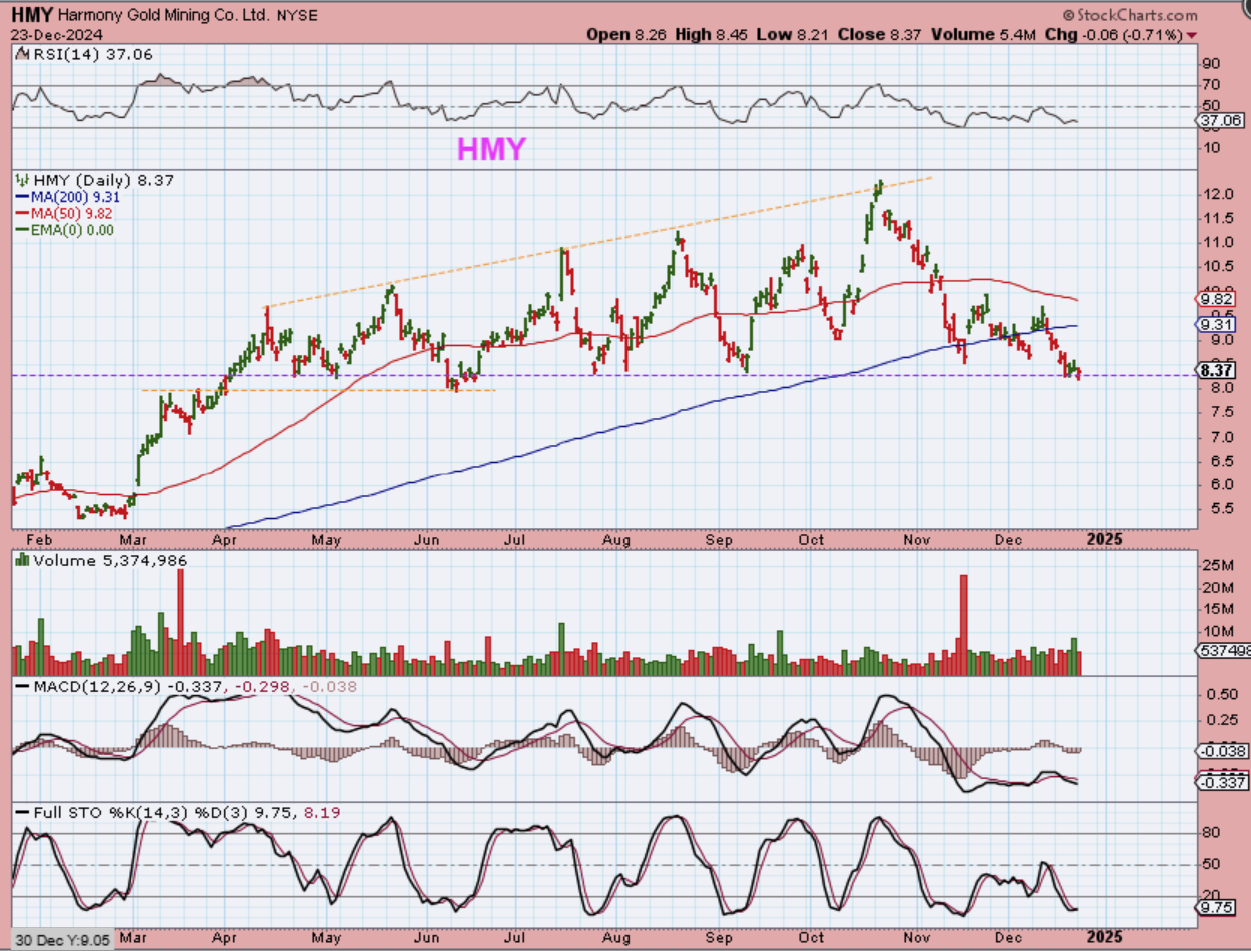Click the Jul label on price chart axis
Image resolution: width=1251 pixels, height=951 pixels.
pos(516,538)
